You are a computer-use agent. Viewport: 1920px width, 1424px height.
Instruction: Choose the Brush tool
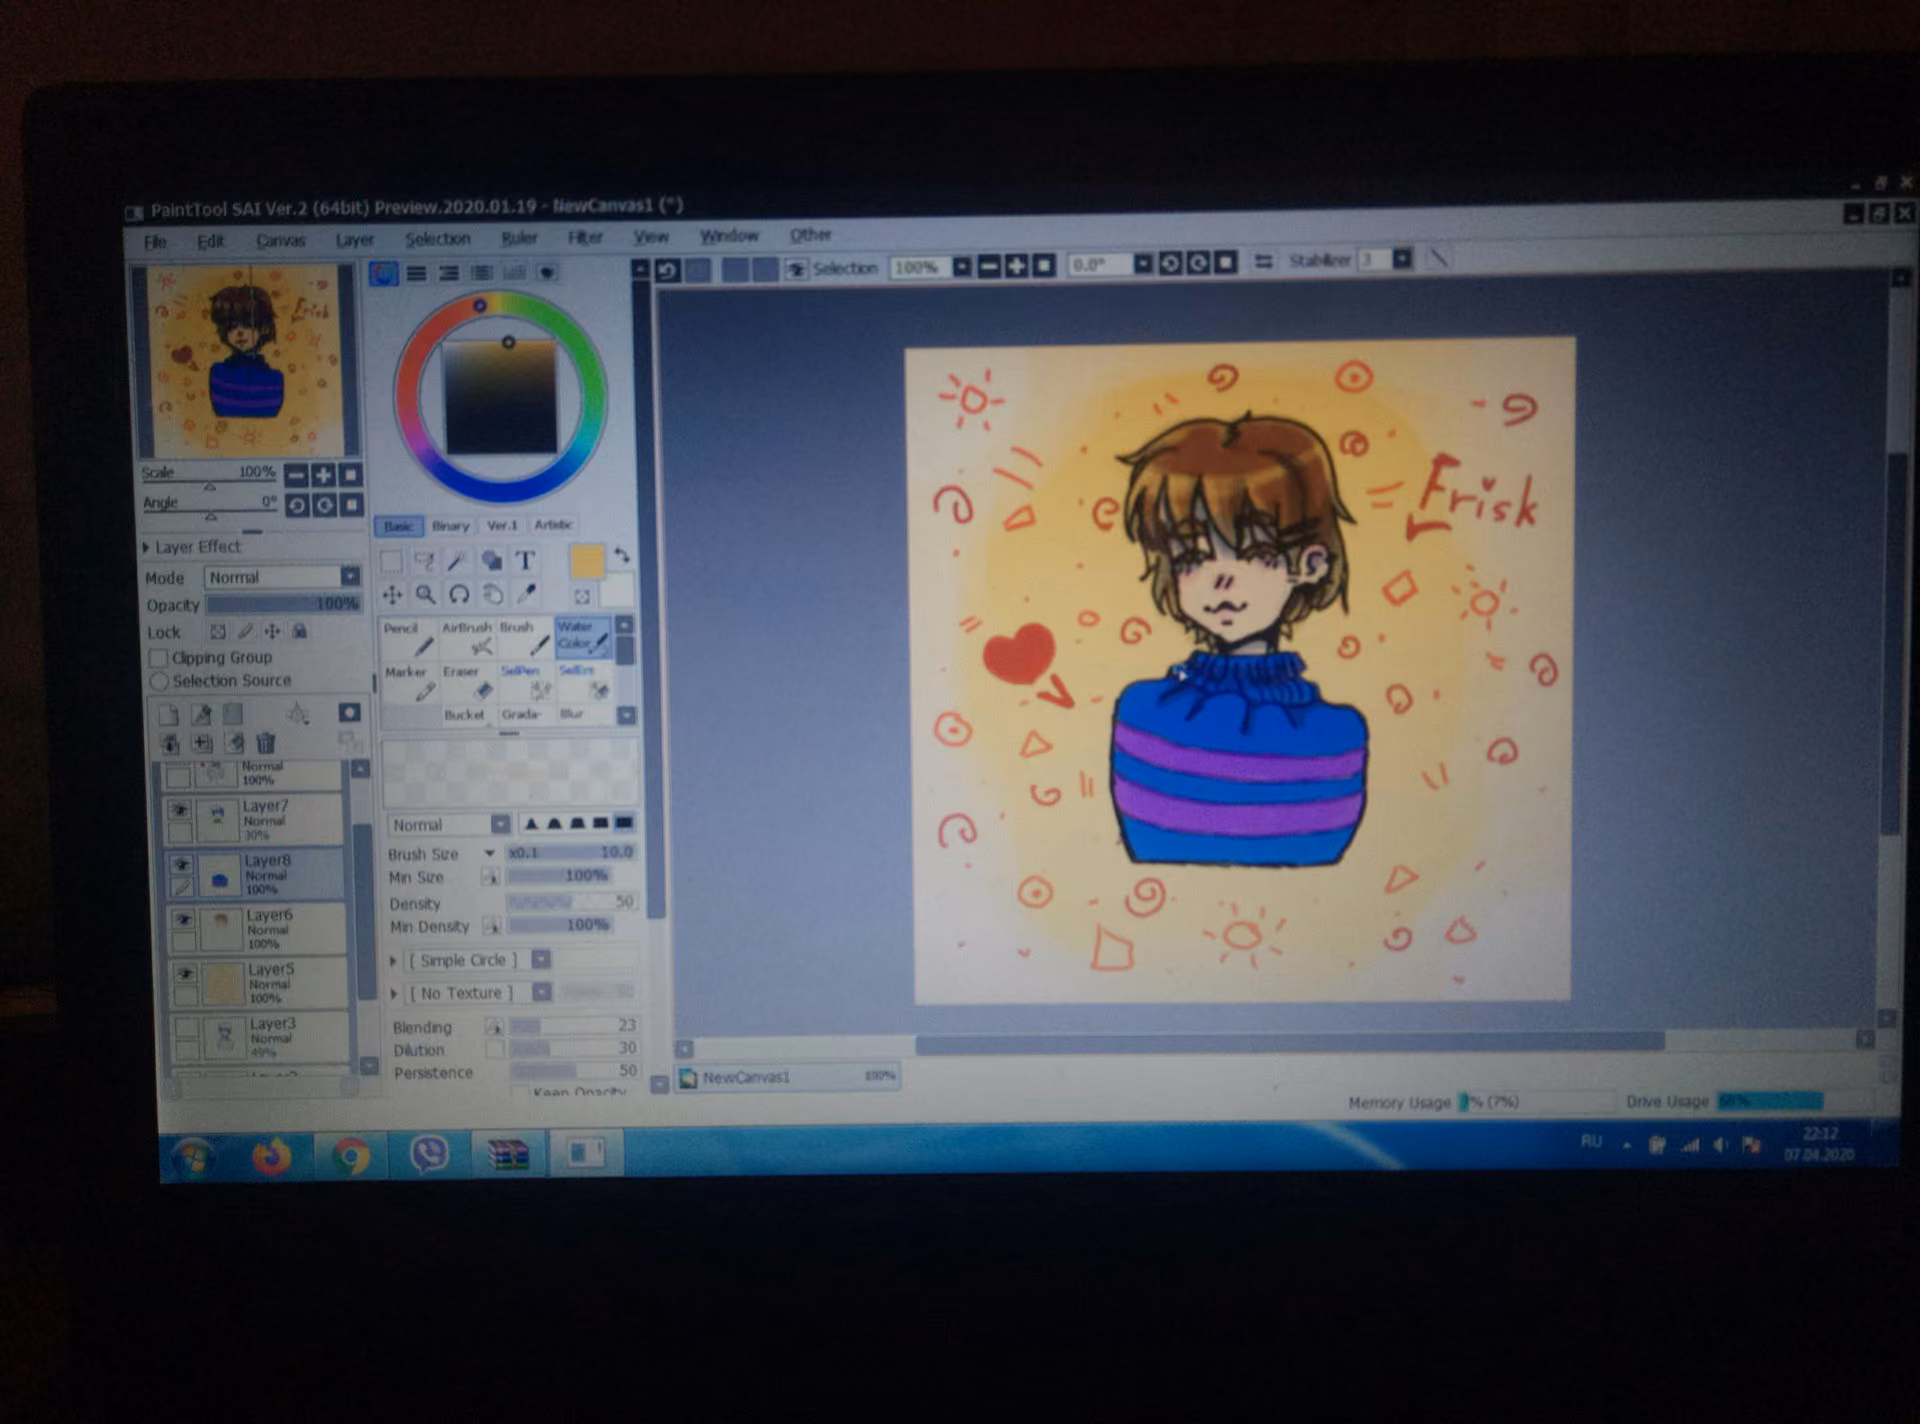pos(526,640)
